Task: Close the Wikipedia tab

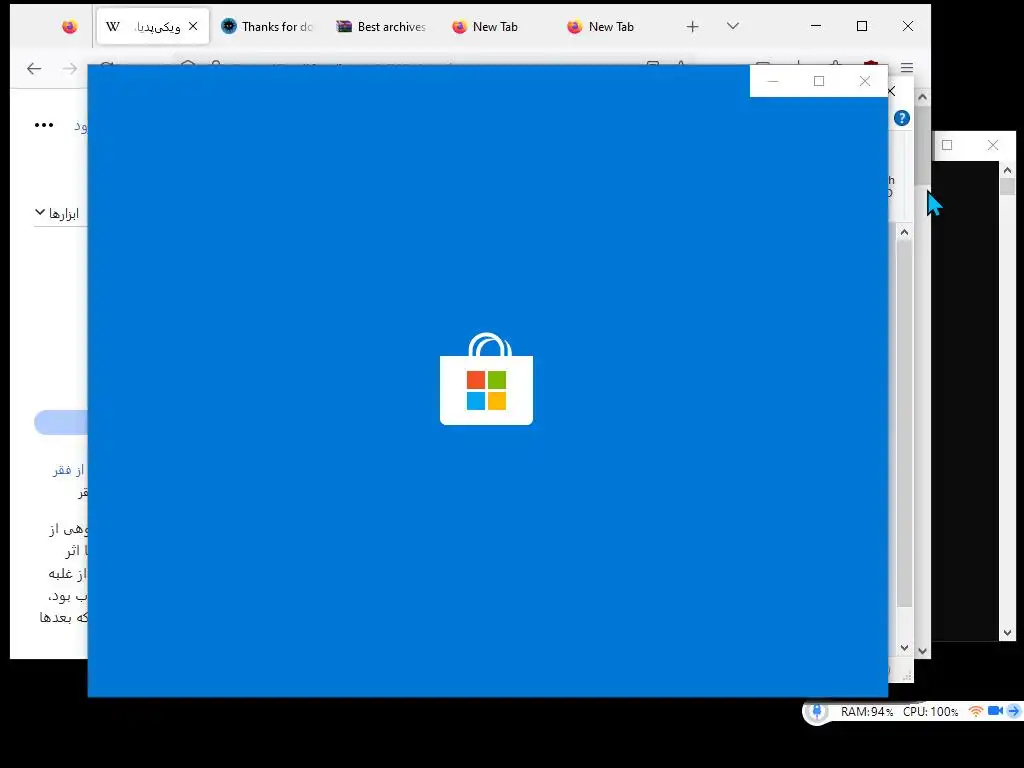Action: coord(193,26)
